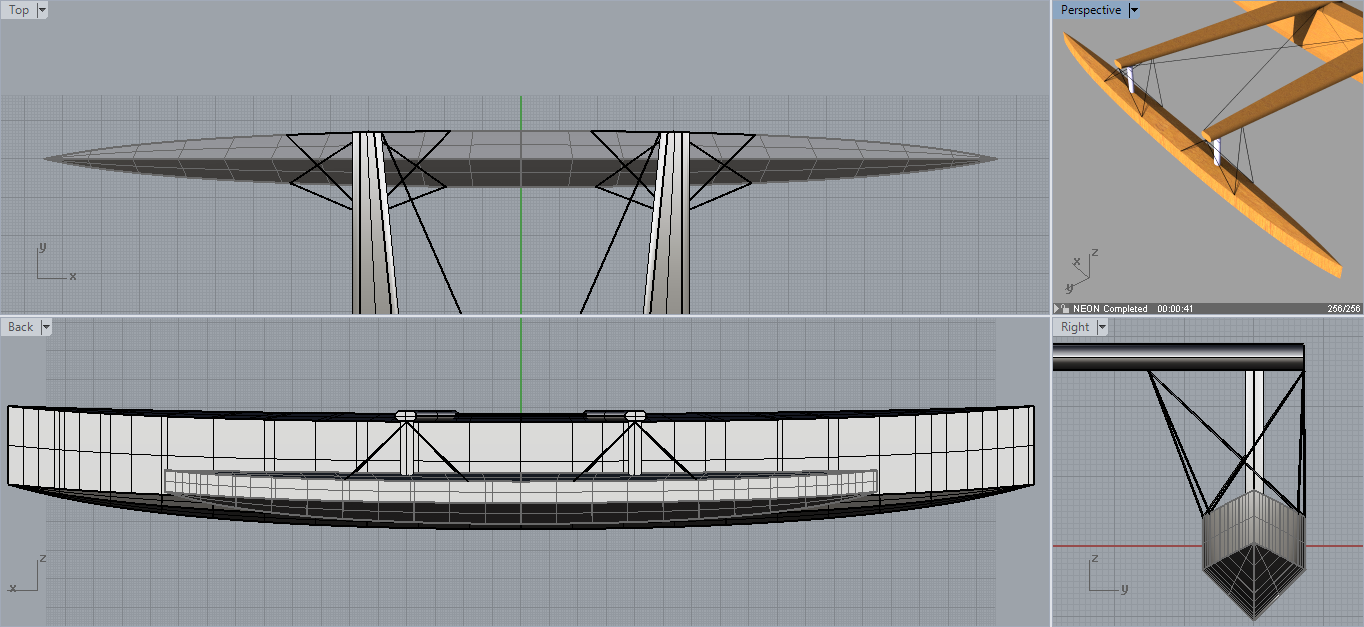
Task: Click the 'NEON Completed' status text
Action: (x=1110, y=309)
